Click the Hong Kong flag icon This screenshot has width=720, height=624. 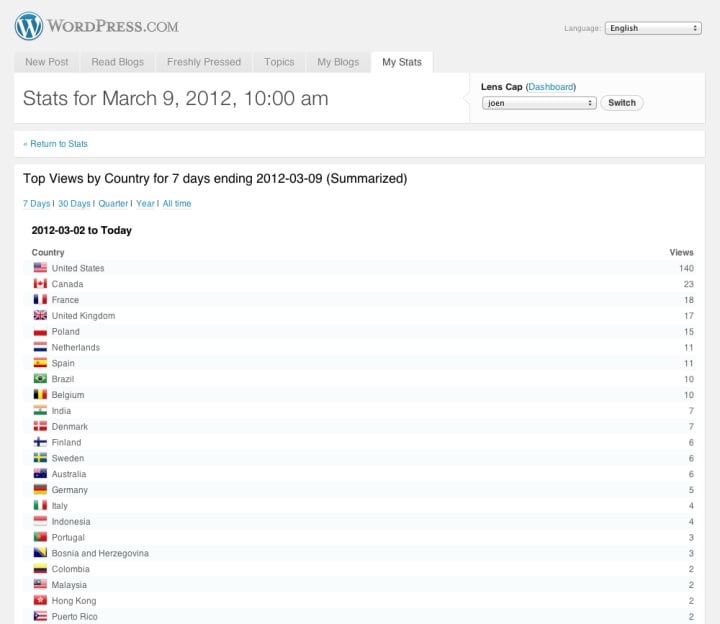[40, 601]
